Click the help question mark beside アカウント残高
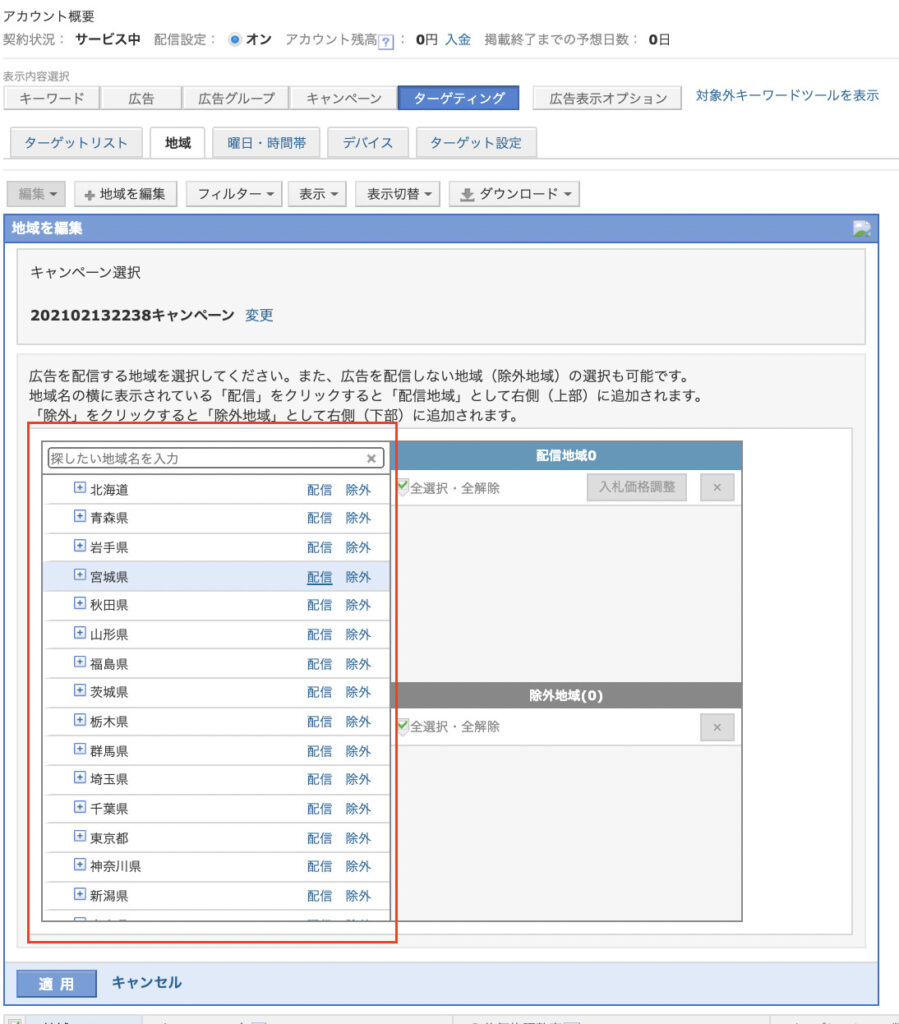Image resolution: width=899 pixels, height=1024 pixels. 385,41
